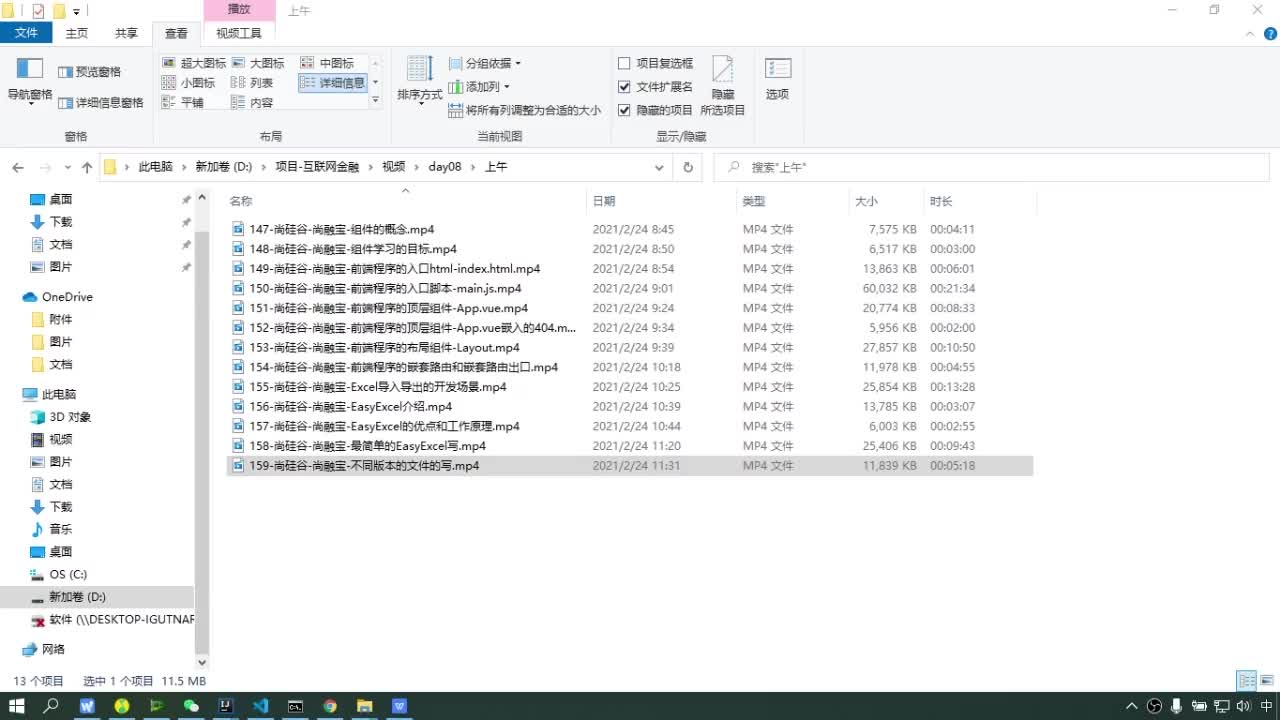Select Tiles (平铺) layout
The height and width of the screenshot is (720, 1280).
(183, 102)
